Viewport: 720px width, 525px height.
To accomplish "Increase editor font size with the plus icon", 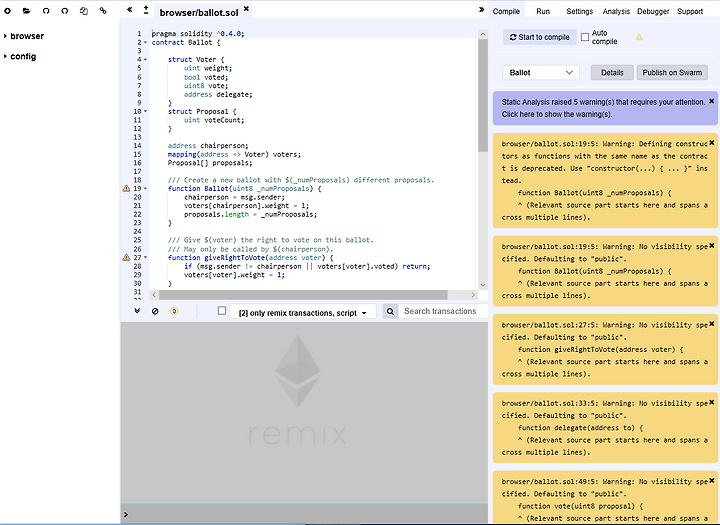I will pos(146,7).
